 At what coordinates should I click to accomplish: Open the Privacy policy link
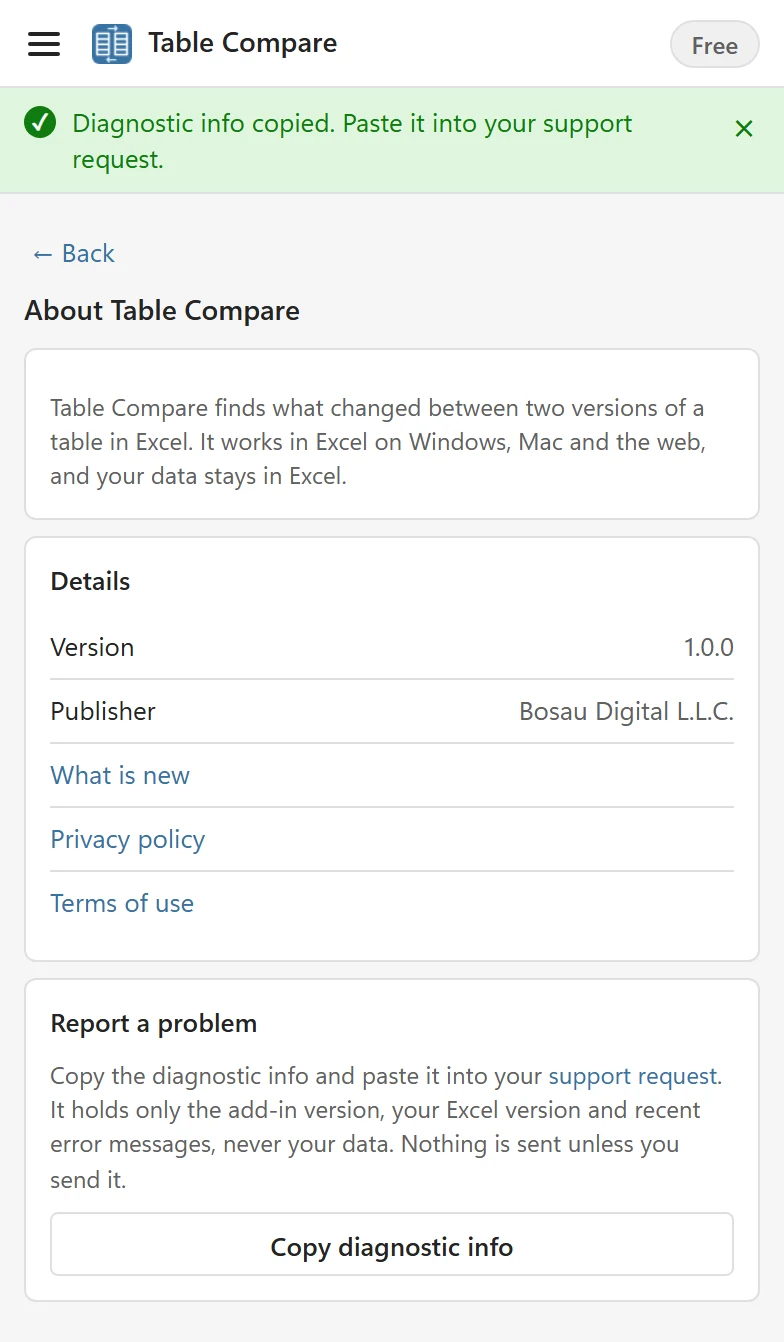(x=128, y=839)
